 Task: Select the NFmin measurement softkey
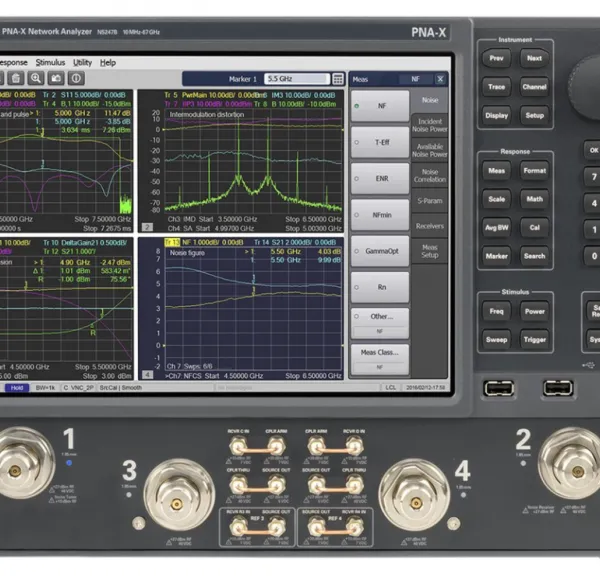380,215
